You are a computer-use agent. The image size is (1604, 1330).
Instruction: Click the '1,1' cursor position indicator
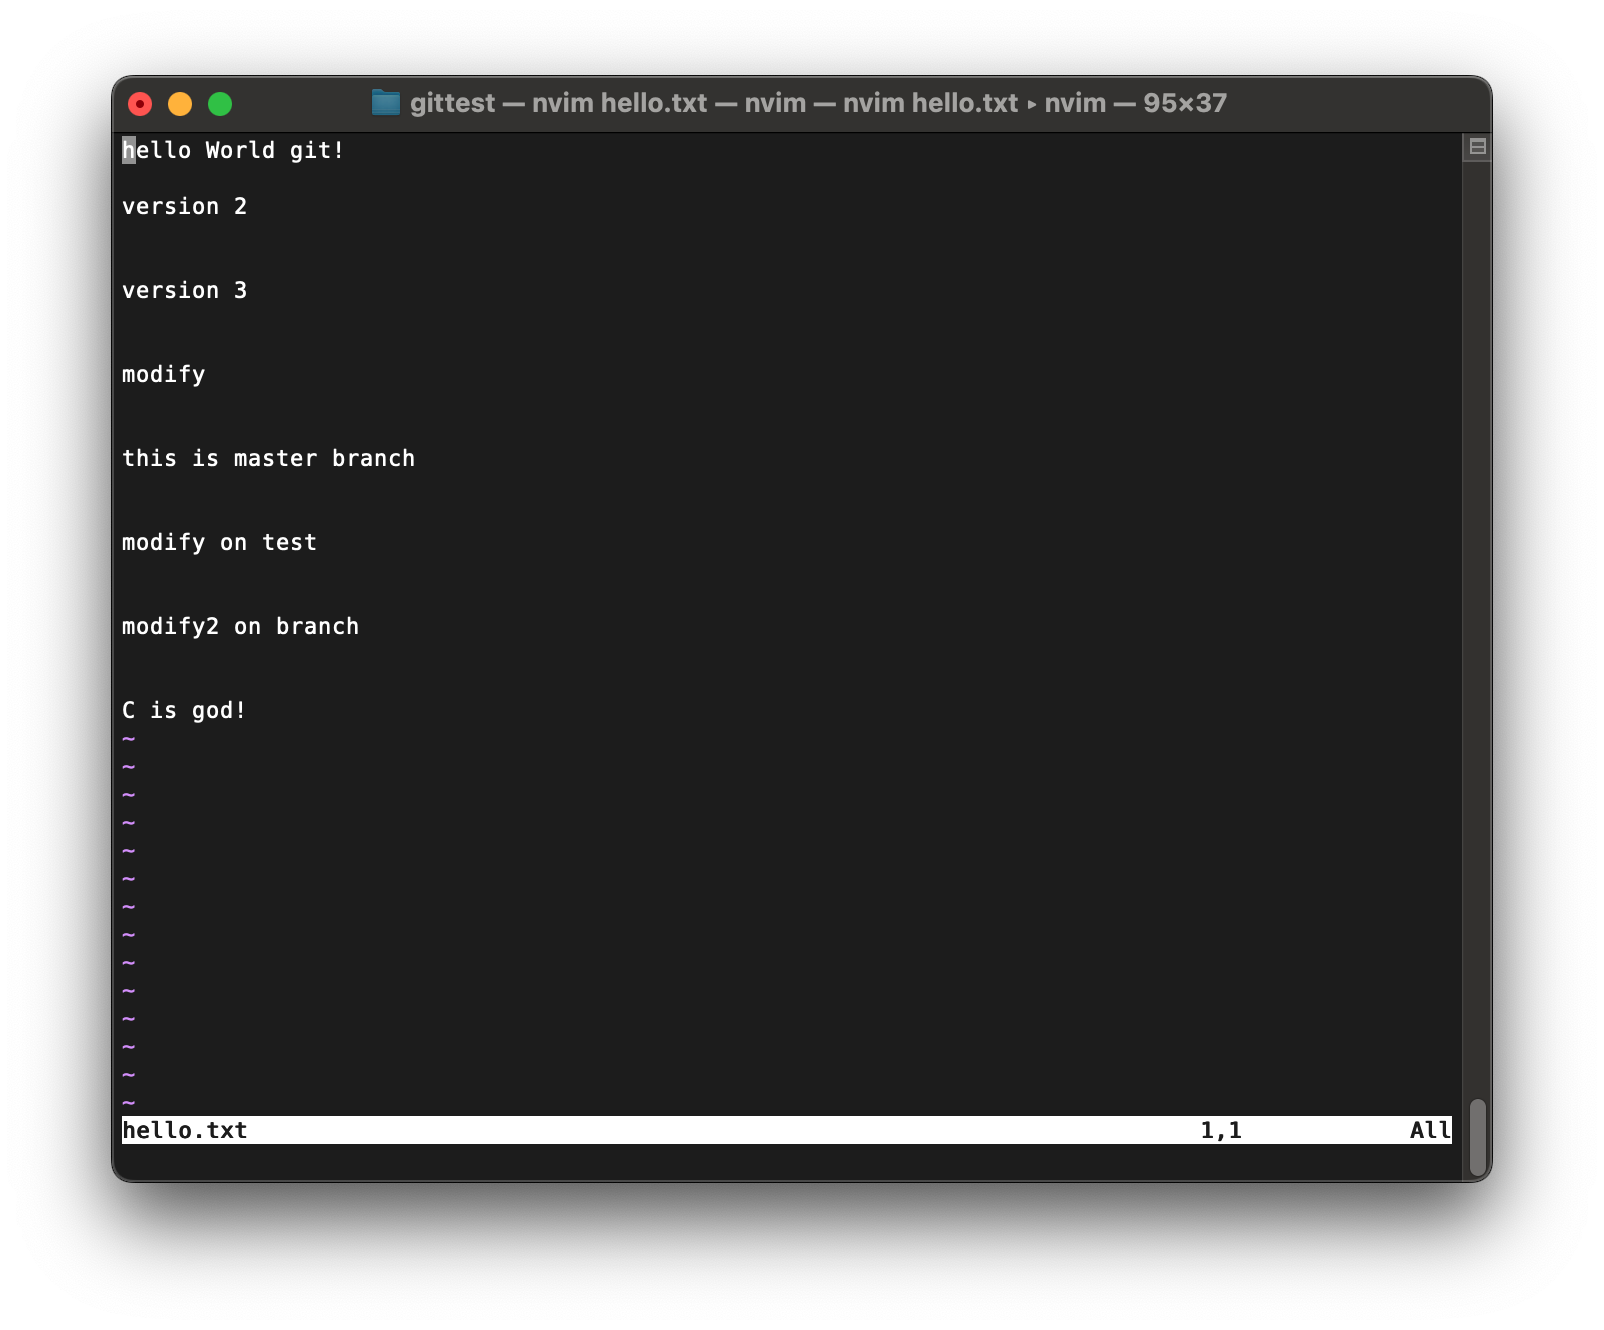pyautogui.click(x=1221, y=1130)
